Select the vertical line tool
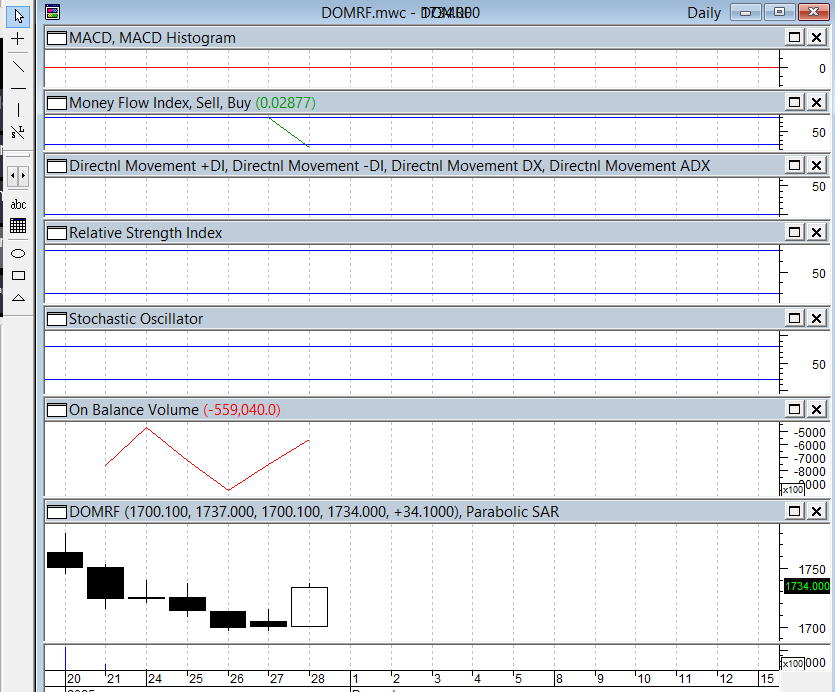 [18, 110]
